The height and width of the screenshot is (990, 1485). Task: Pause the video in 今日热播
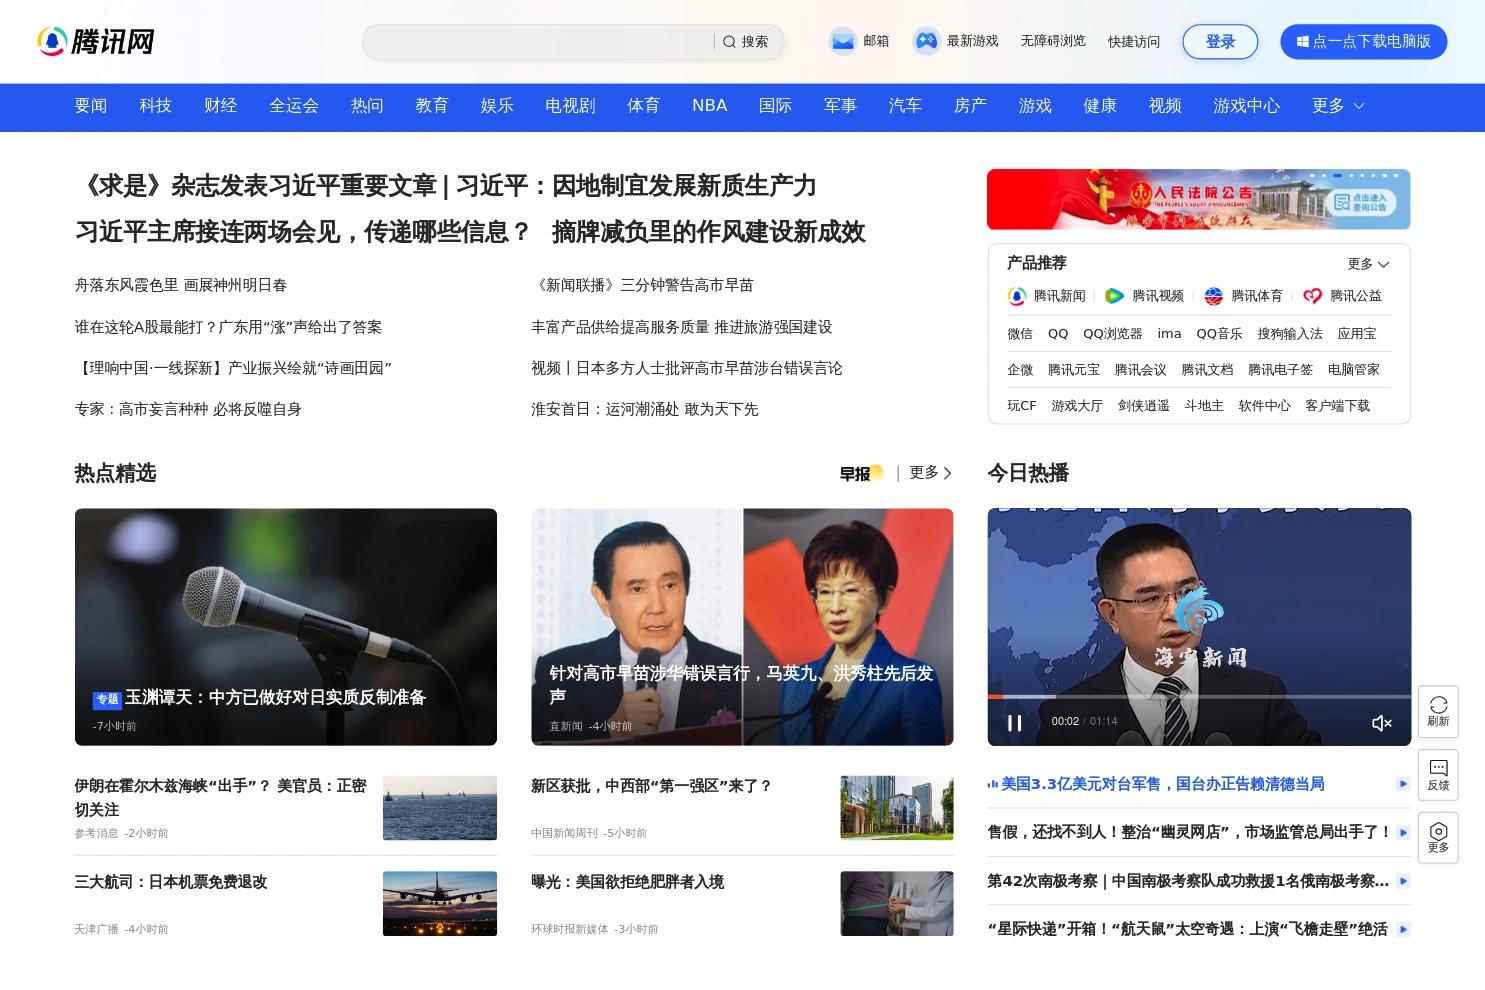point(1014,722)
